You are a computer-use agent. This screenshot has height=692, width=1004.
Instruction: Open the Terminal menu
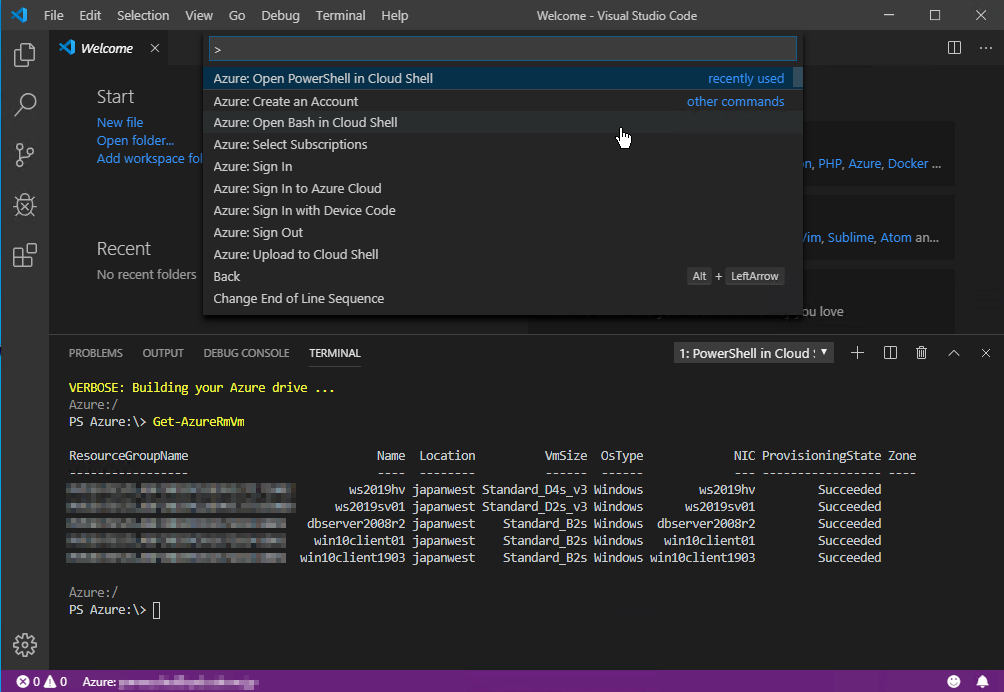[340, 15]
